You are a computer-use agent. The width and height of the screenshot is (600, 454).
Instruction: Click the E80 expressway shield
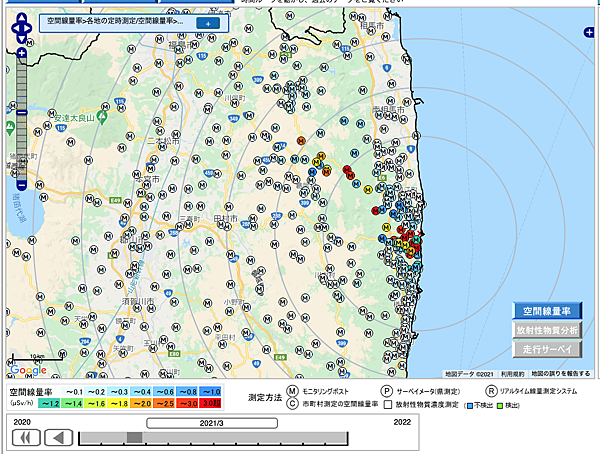174,354
